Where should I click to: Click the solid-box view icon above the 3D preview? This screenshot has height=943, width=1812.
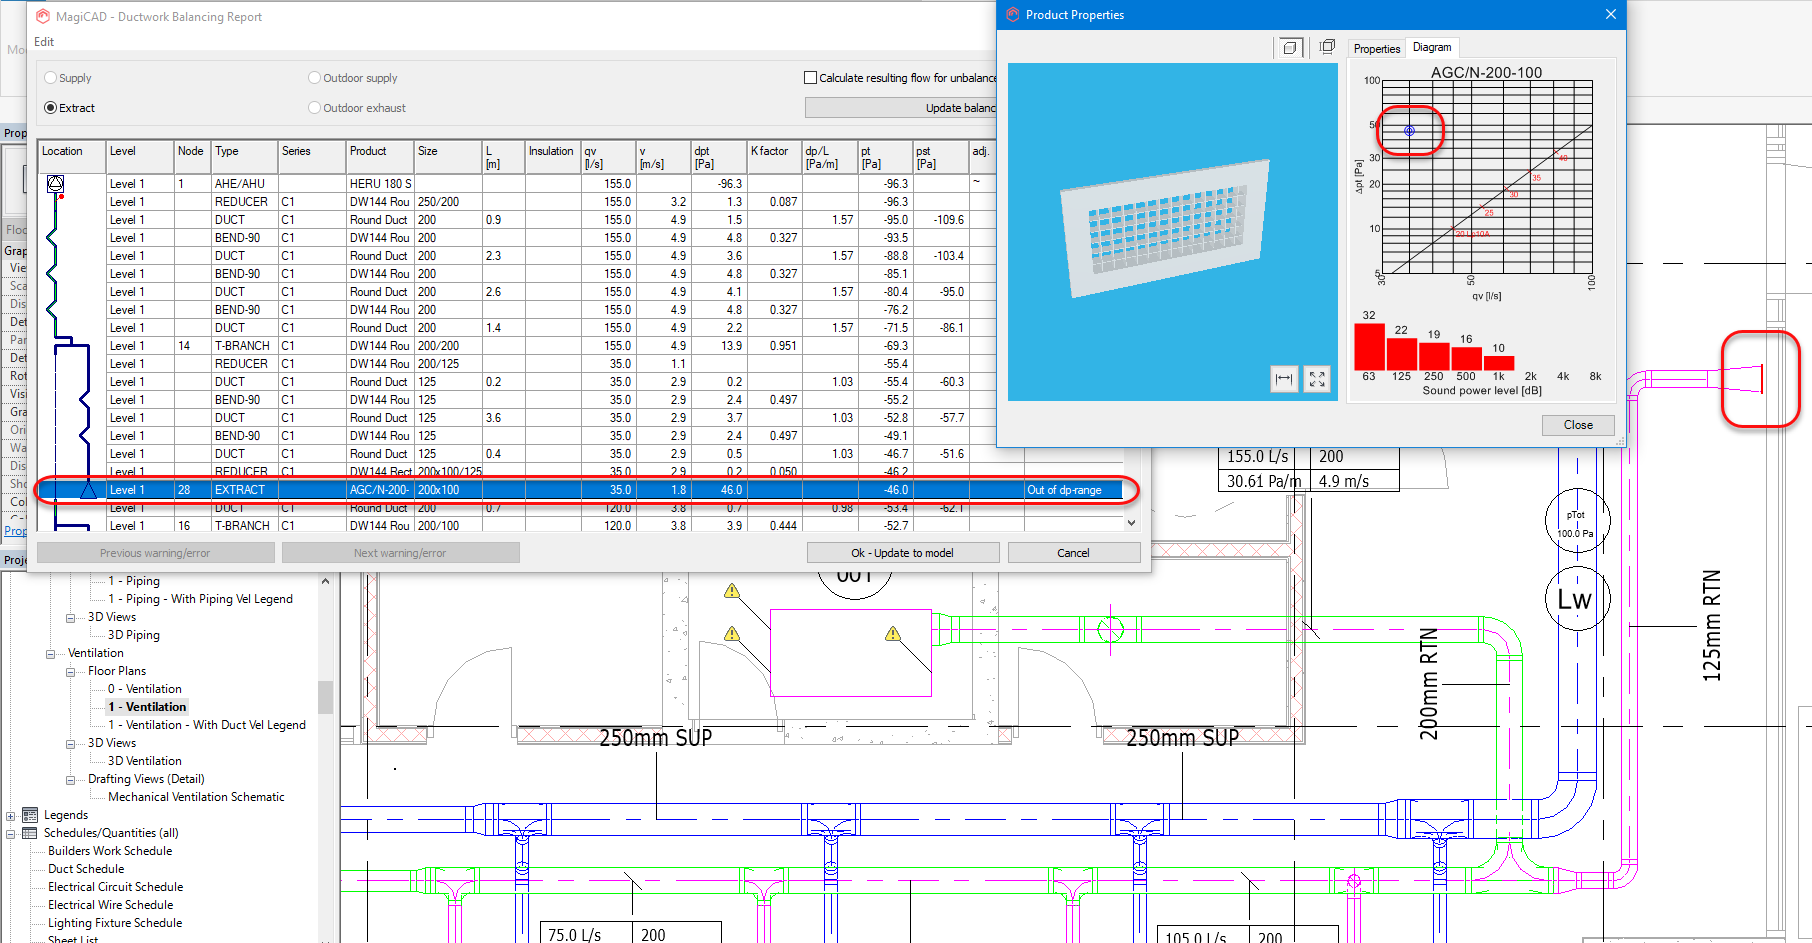(x=1289, y=47)
